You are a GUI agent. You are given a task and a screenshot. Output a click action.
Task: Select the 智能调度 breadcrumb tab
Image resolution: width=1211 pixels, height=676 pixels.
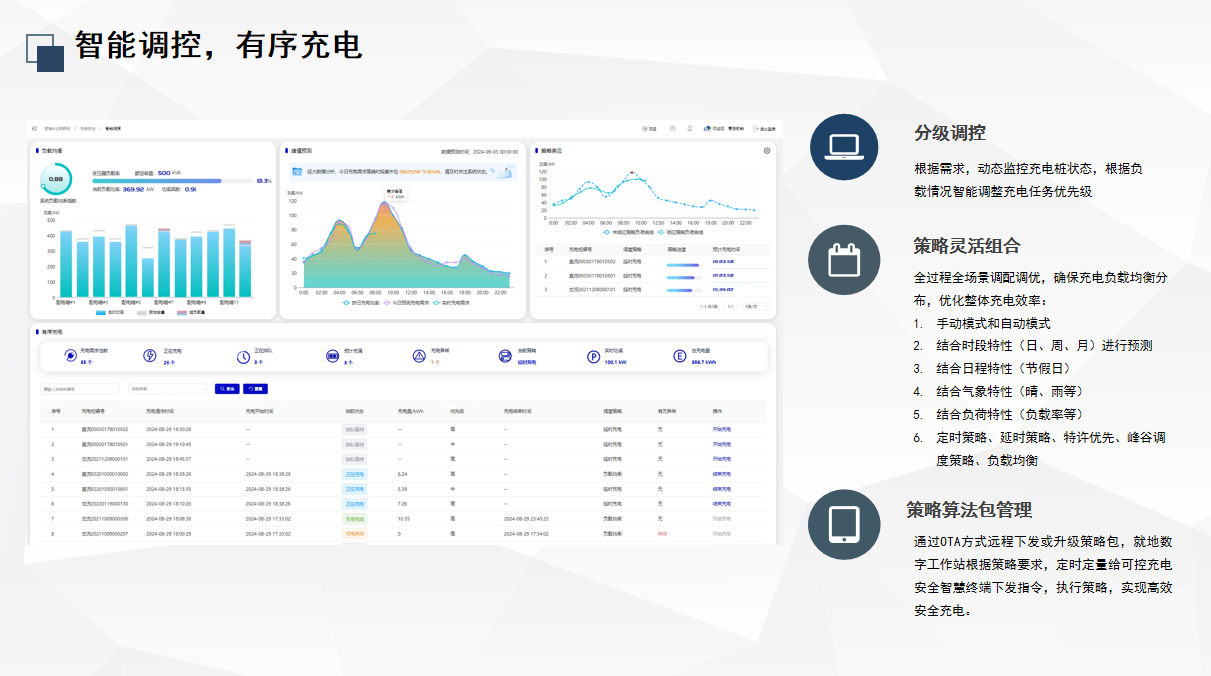(x=113, y=129)
